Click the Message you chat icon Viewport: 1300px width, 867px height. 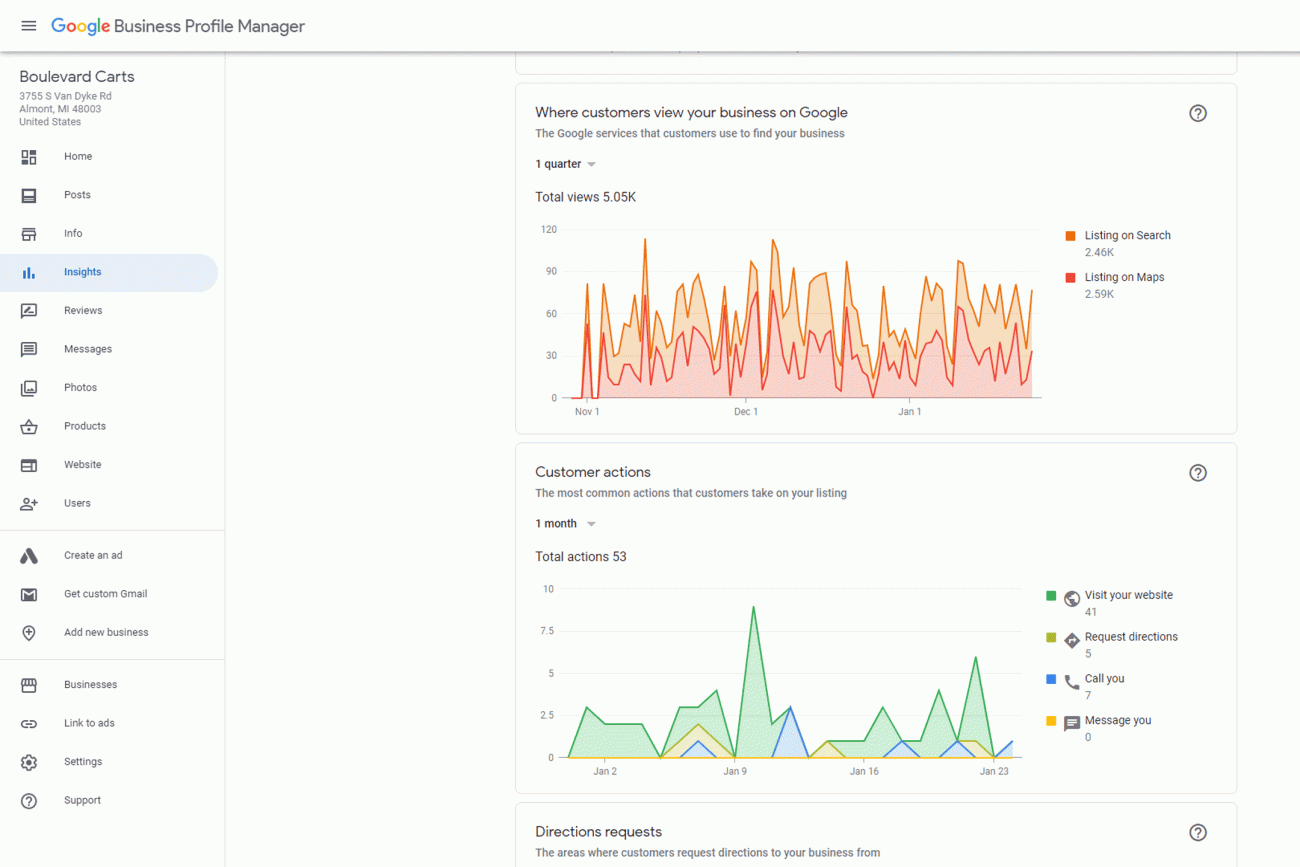(x=1072, y=724)
